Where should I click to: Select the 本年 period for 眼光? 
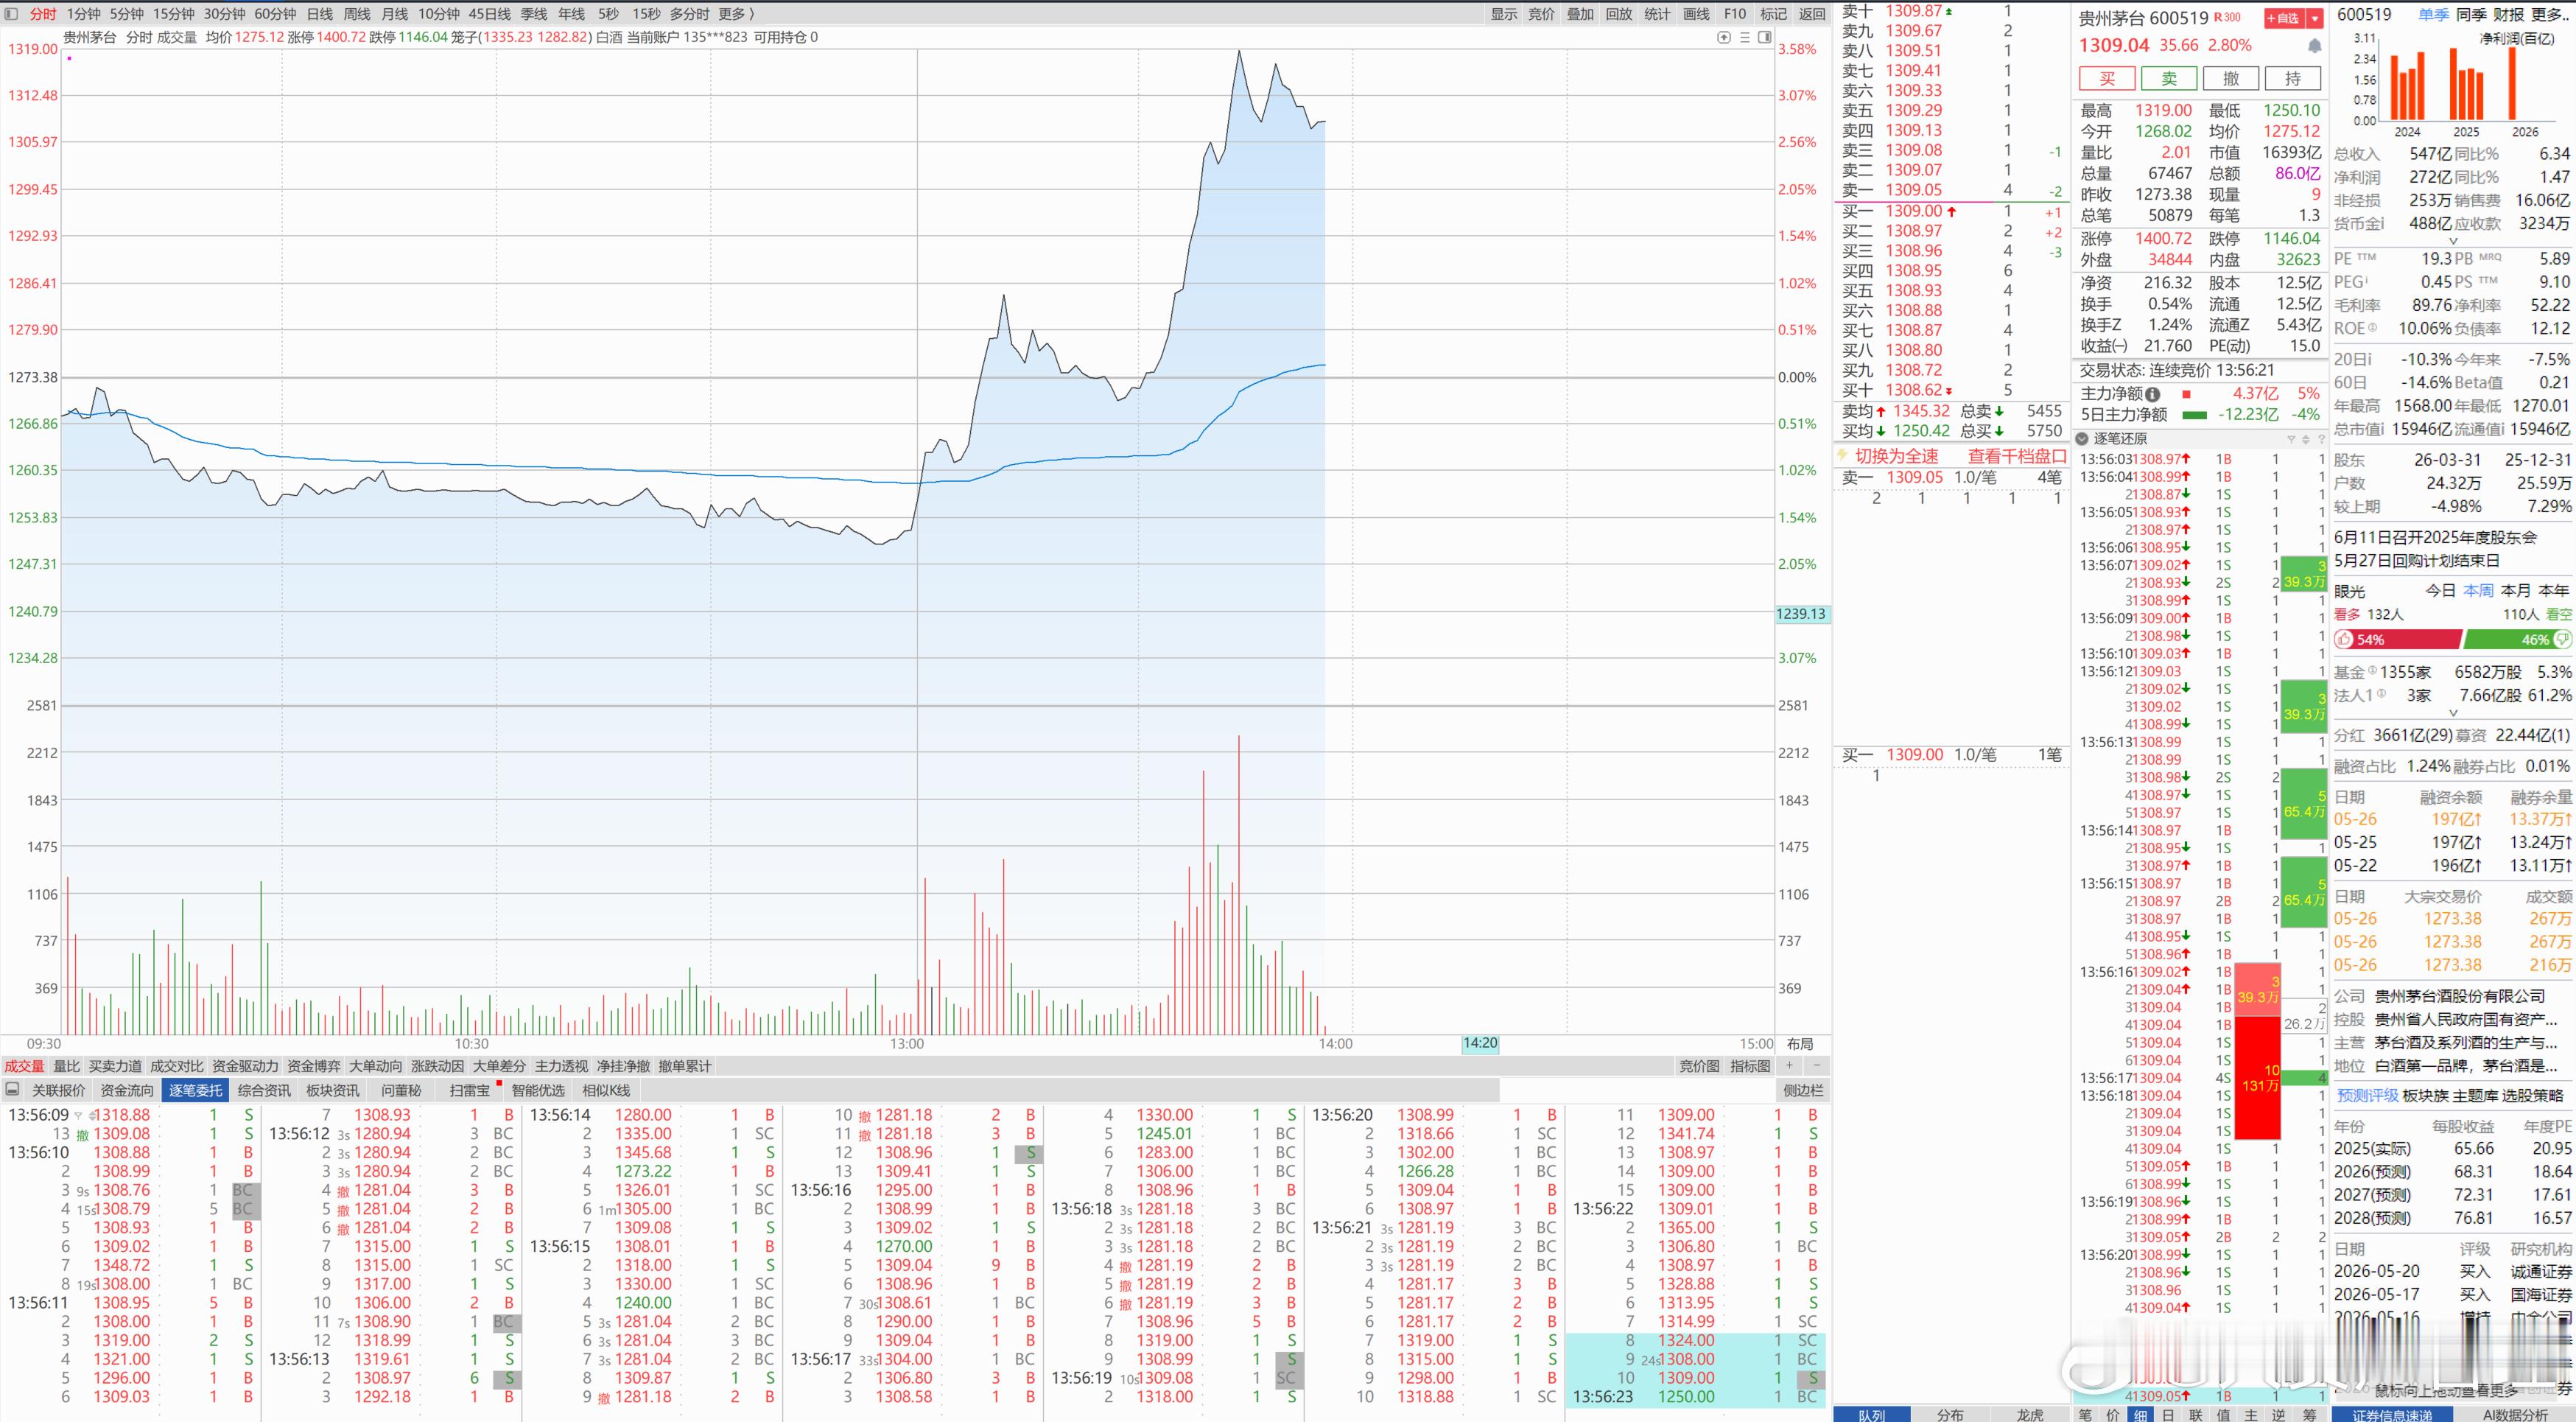point(2554,591)
